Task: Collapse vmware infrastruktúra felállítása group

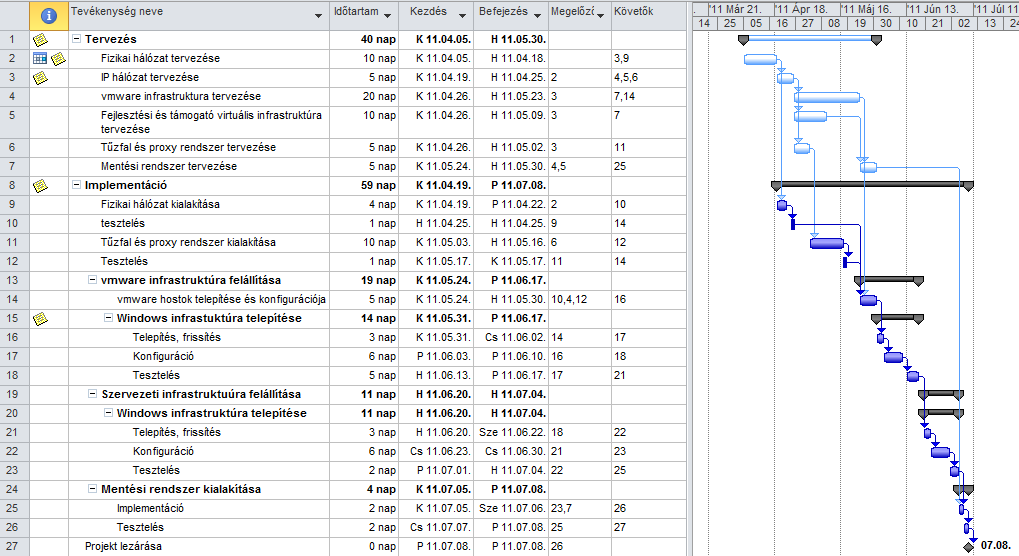Action: 93,280
